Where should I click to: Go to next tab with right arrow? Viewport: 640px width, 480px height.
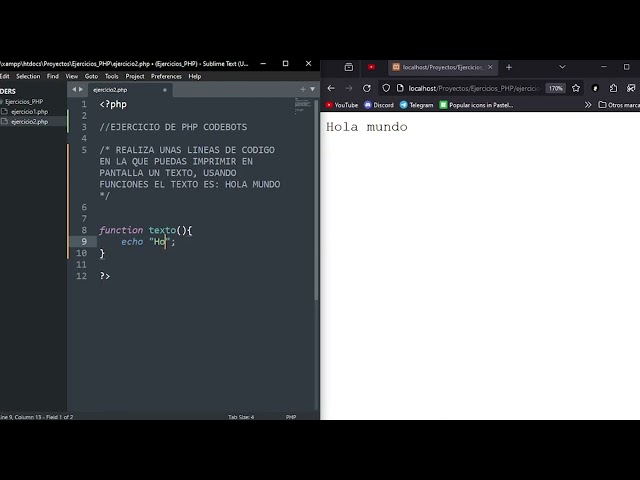pos(81,89)
